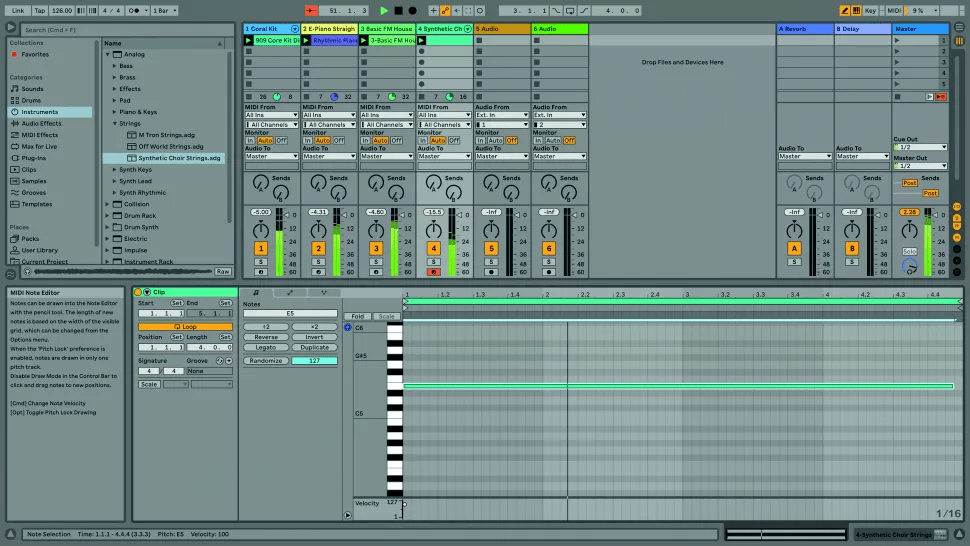Select the Drums category
Image resolution: width=970 pixels, height=546 pixels.
click(x=32, y=100)
